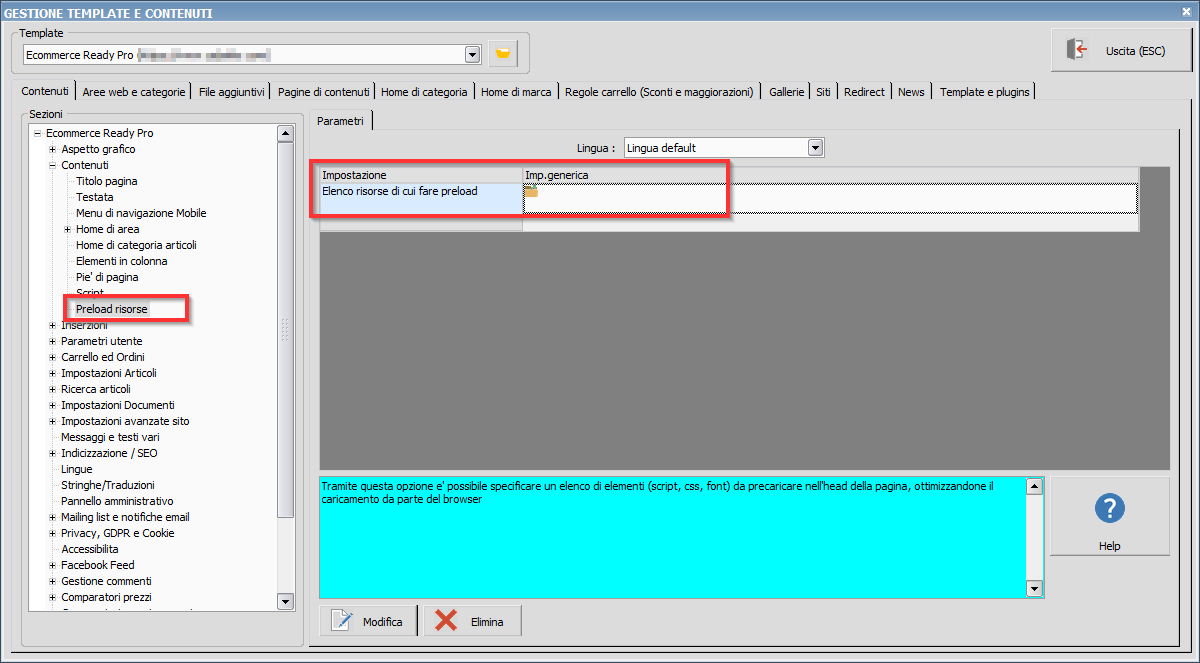Expand the Aspetto grafico tree node
The image size is (1200, 663).
coord(52,149)
